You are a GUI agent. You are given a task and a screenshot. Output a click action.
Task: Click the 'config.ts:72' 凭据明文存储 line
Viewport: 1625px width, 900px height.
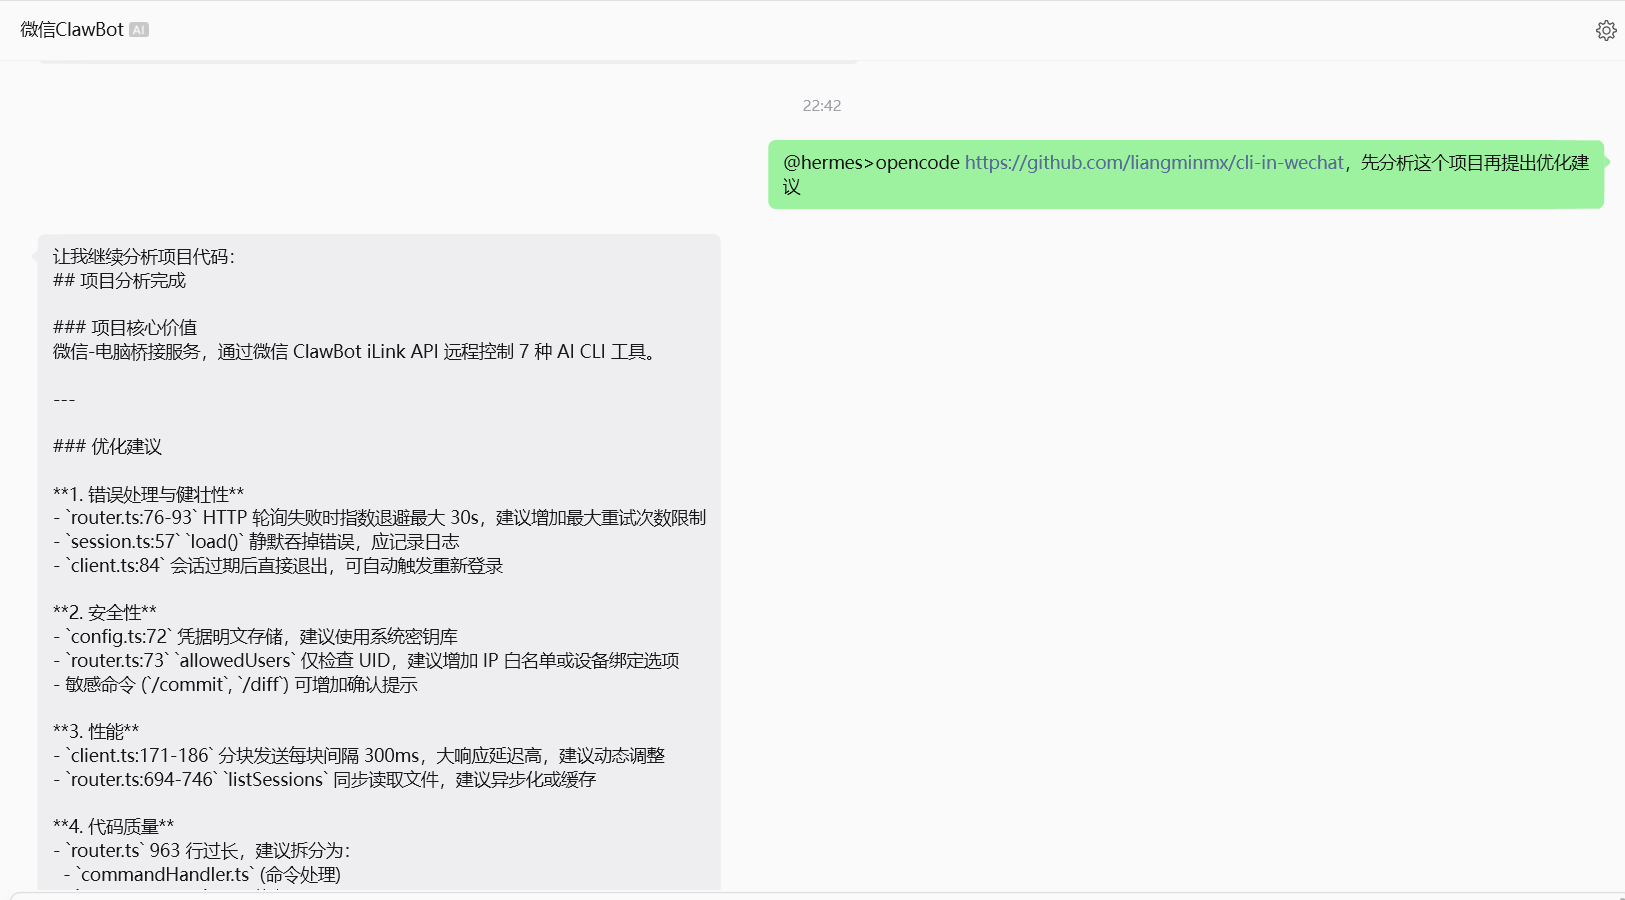click(x=255, y=637)
